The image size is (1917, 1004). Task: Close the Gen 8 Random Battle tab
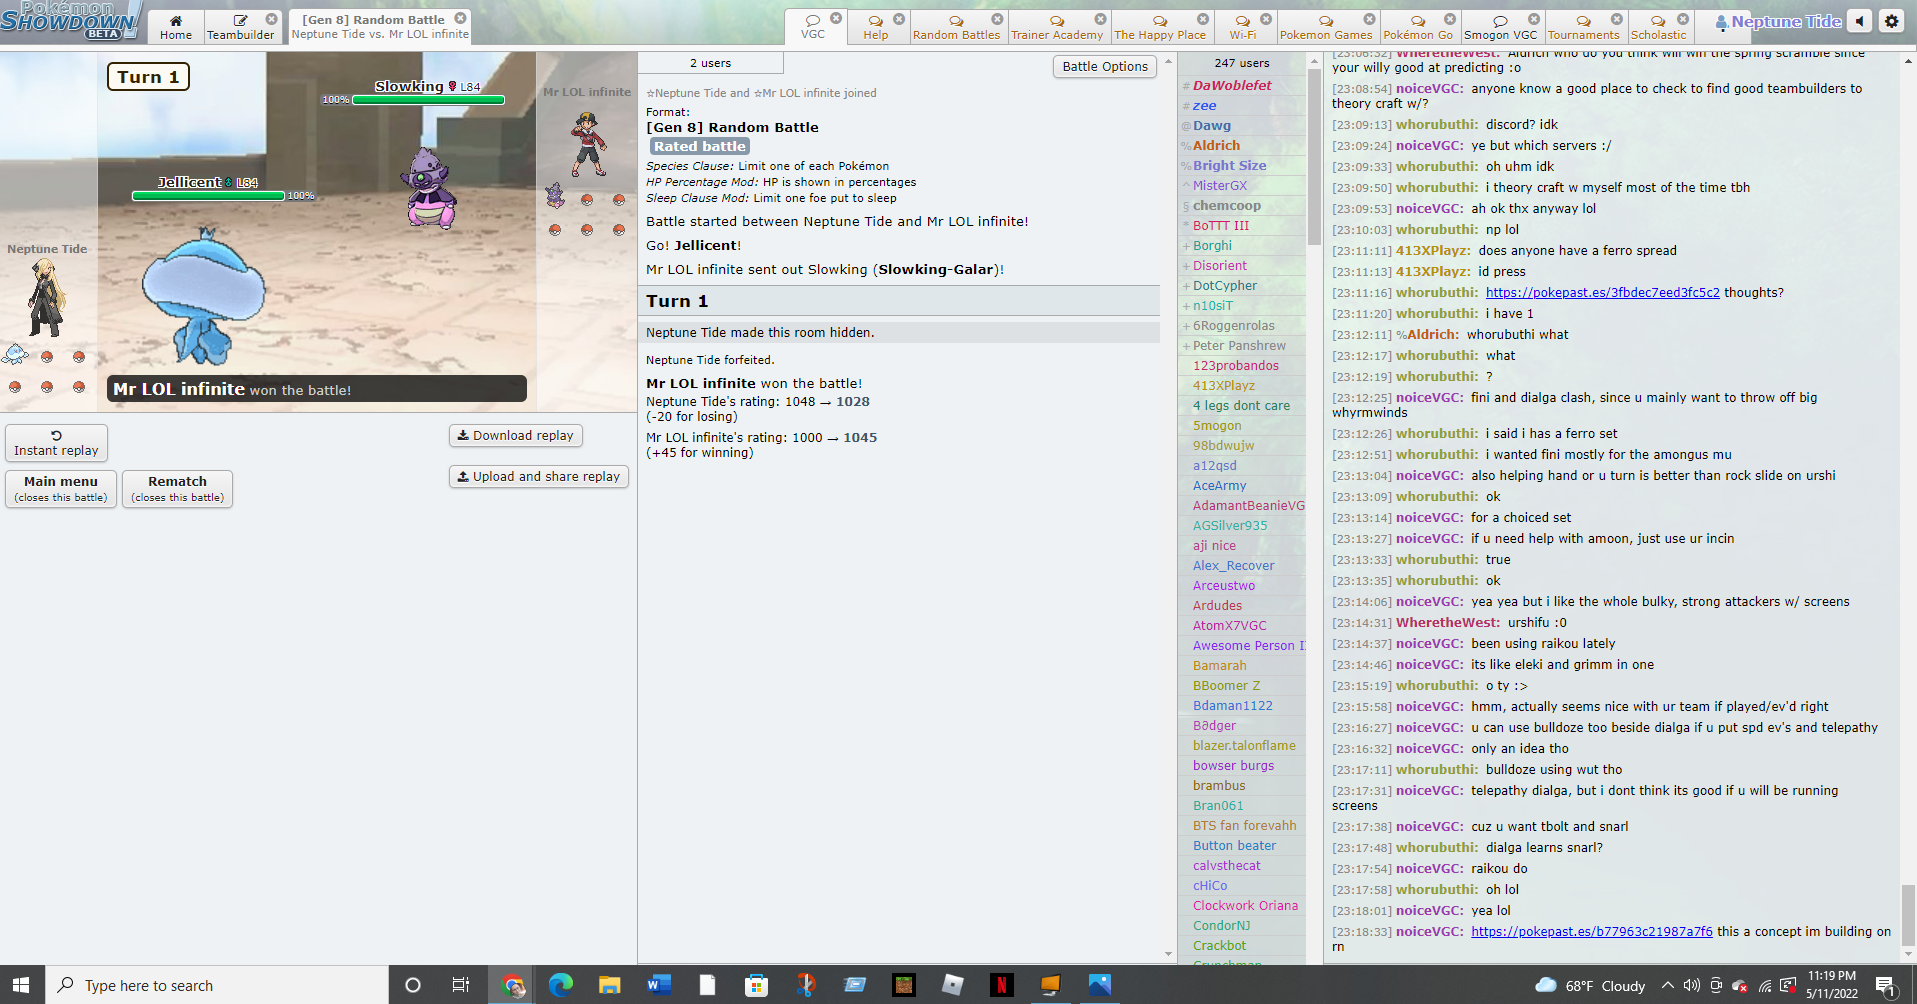point(460,18)
